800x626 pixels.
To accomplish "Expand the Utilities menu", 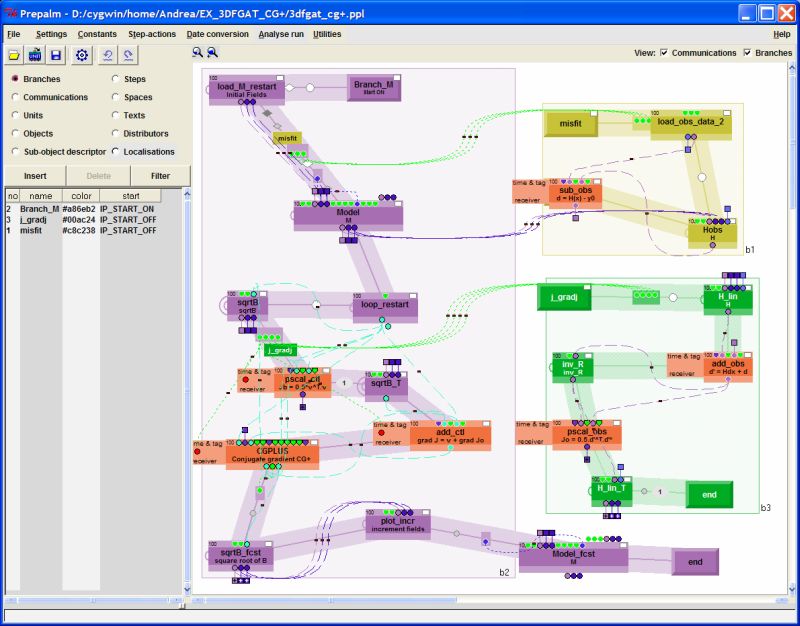I will pos(326,34).
